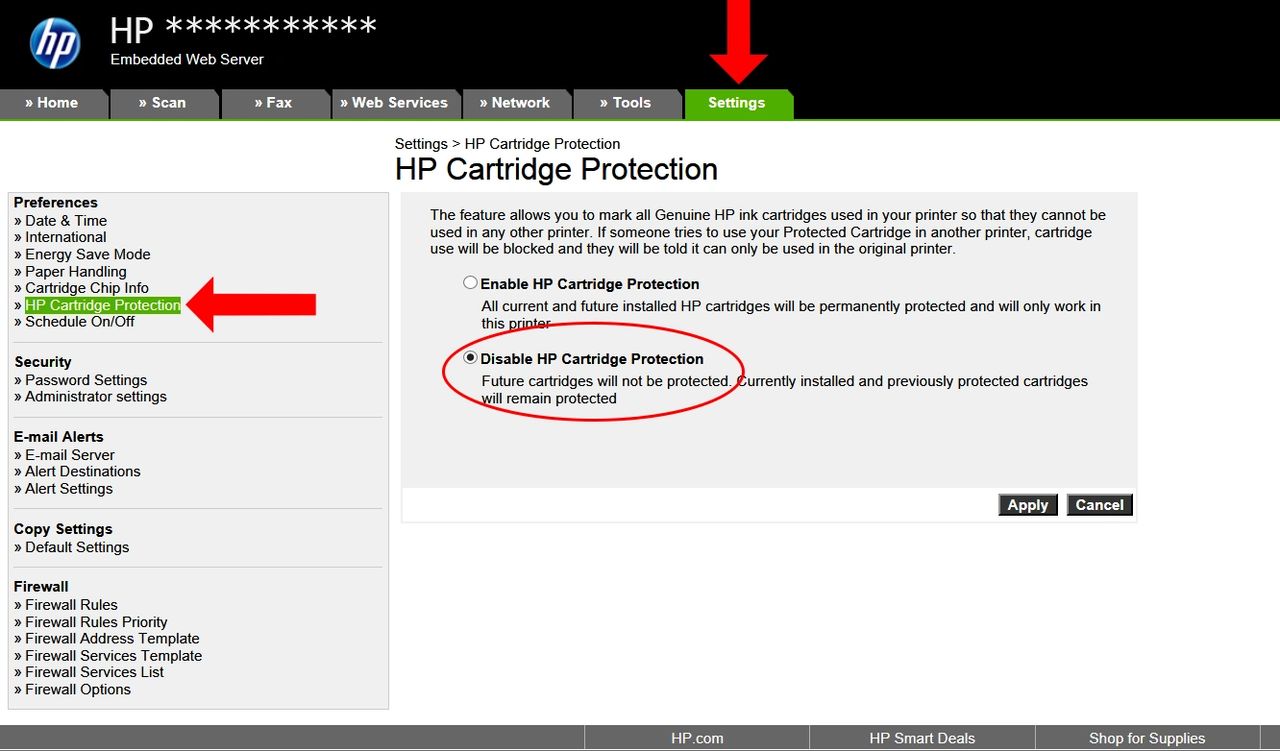Open the Home tab

tap(52, 103)
